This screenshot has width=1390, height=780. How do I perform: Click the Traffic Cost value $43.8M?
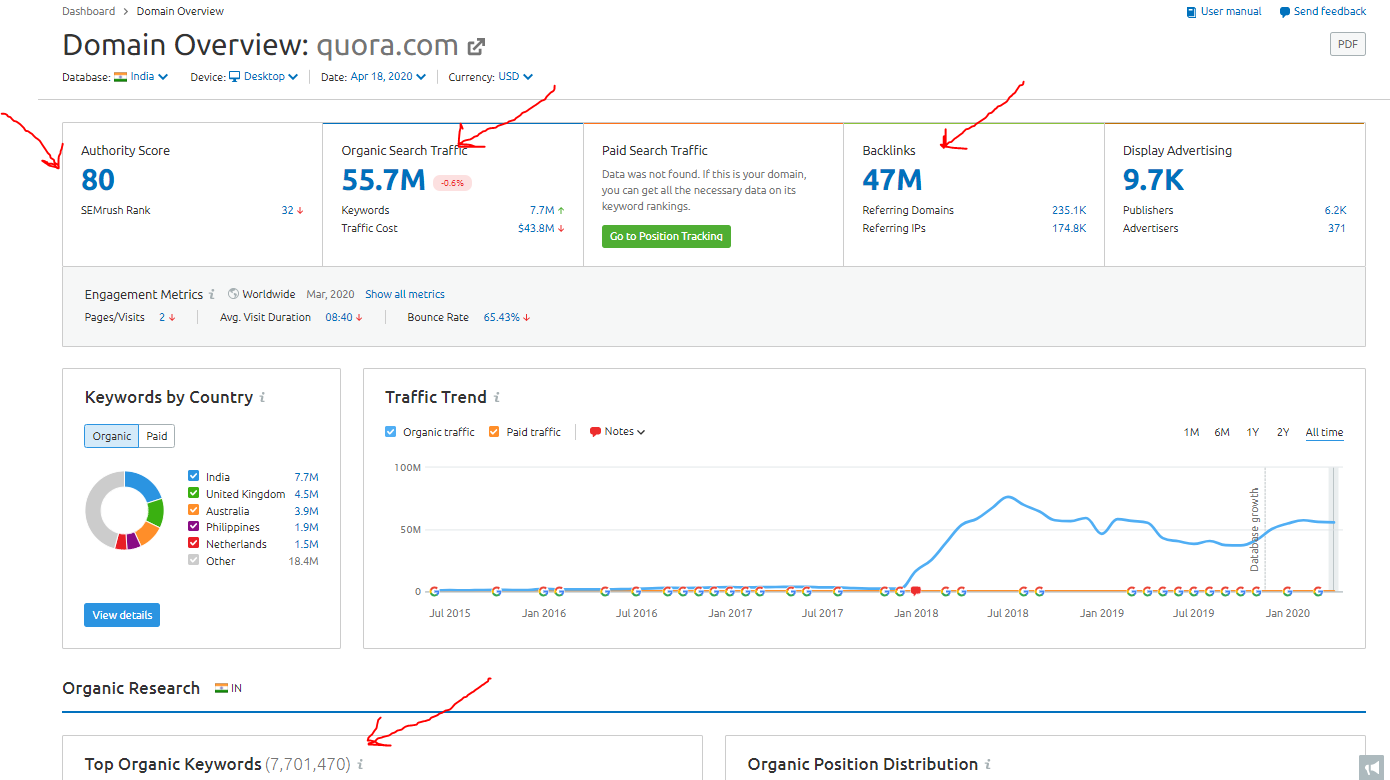(x=536, y=228)
